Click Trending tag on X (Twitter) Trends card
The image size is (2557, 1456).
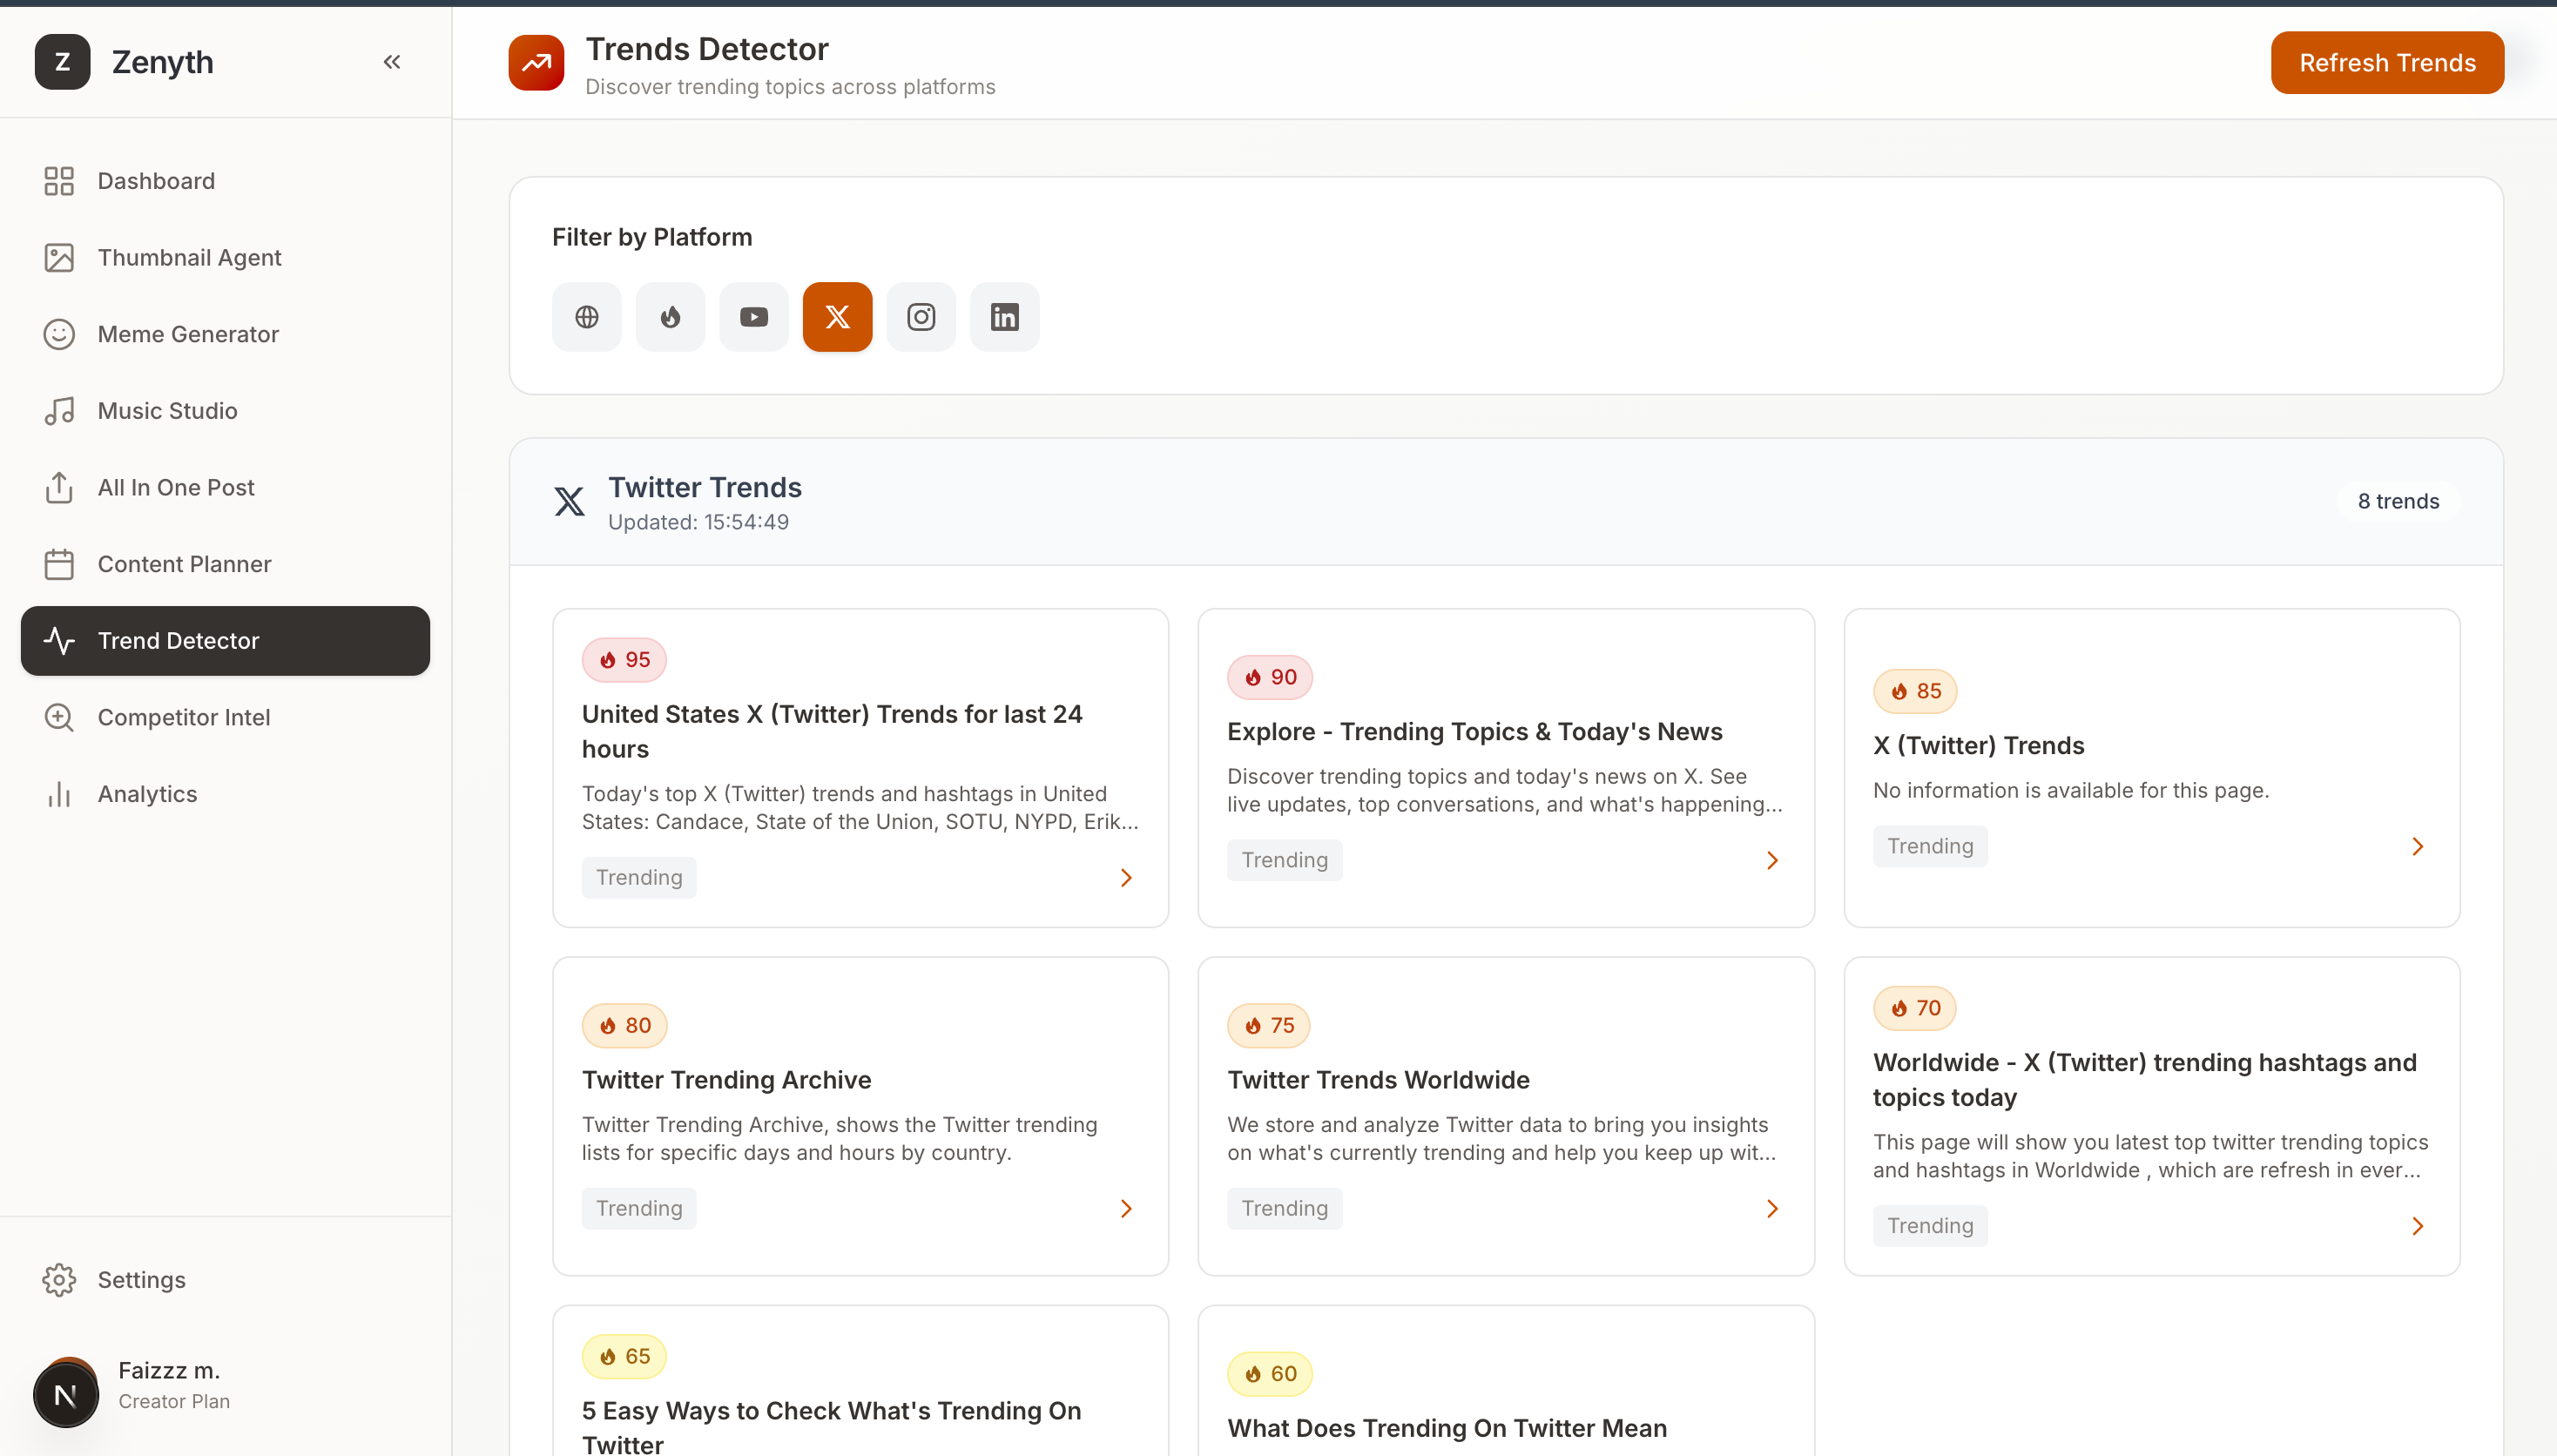point(1930,846)
